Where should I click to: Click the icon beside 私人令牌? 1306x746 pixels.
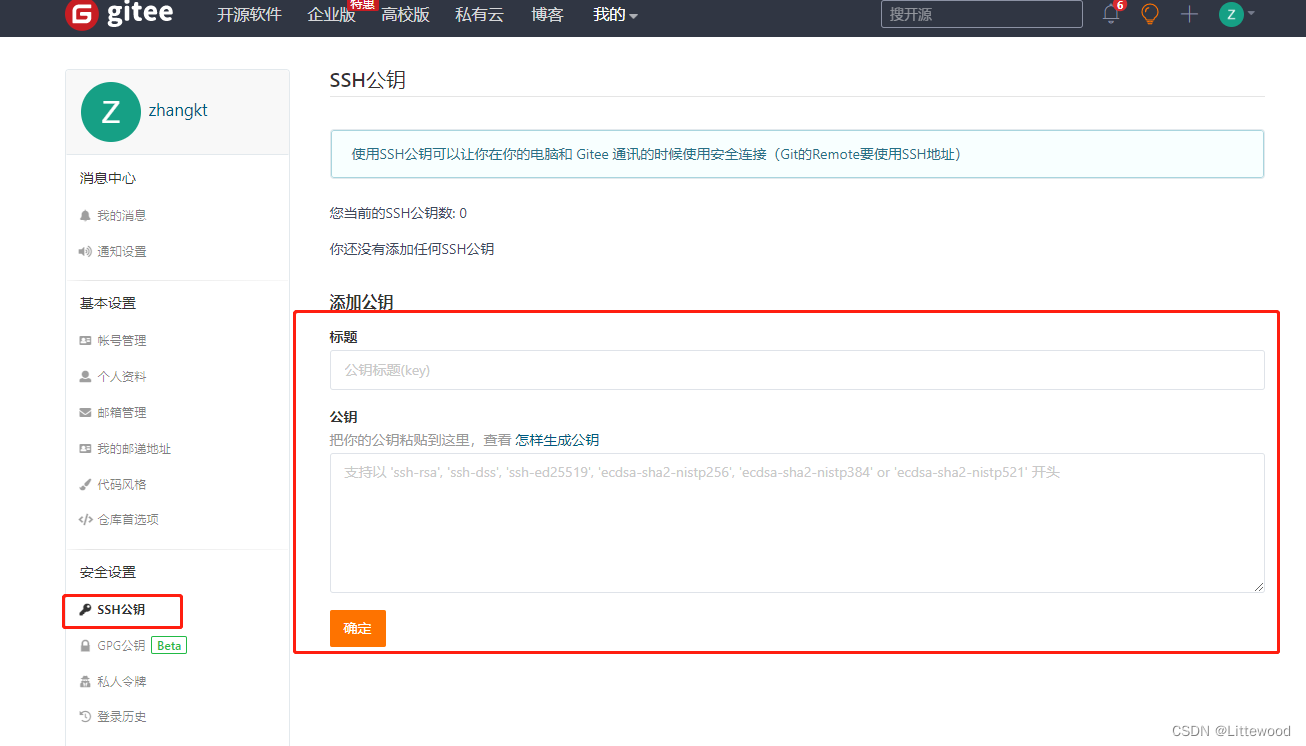click(85, 681)
